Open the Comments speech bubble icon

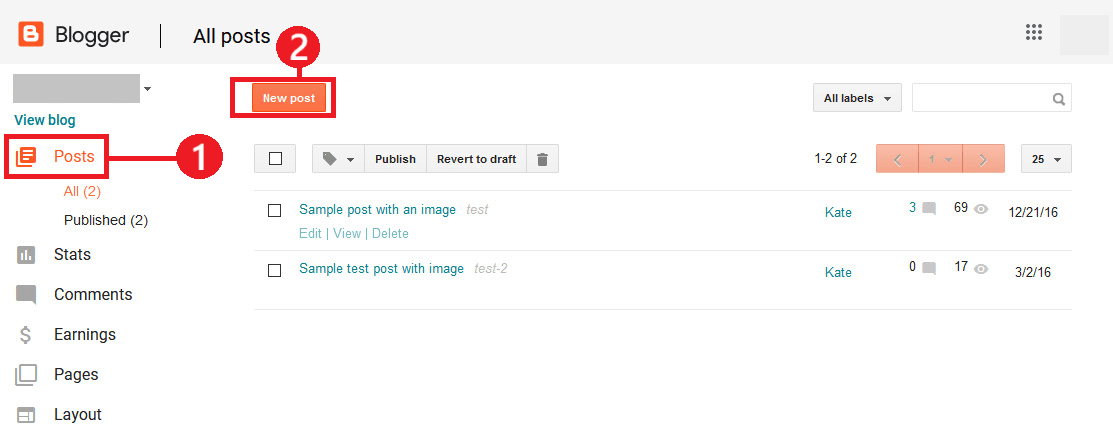point(26,295)
